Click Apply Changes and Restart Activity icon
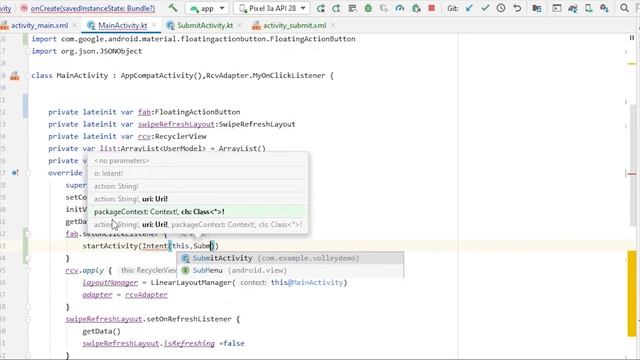Viewport: 640px width, 360px height. (x=336, y=8)
